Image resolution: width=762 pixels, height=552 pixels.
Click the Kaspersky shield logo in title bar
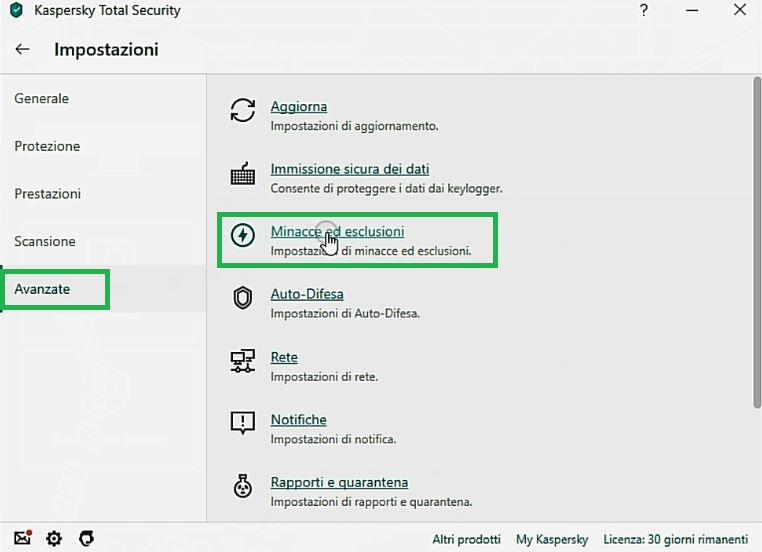[17, 10]
